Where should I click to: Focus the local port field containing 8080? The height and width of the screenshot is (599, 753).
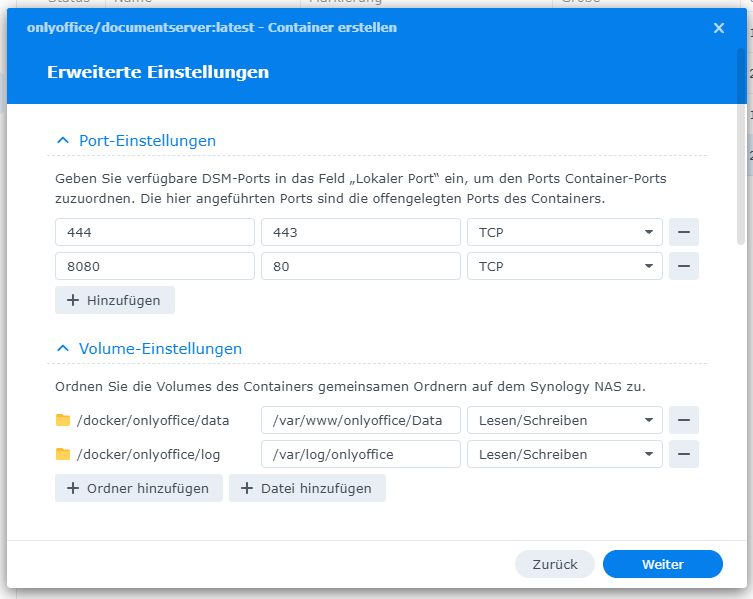pos(155,266)
